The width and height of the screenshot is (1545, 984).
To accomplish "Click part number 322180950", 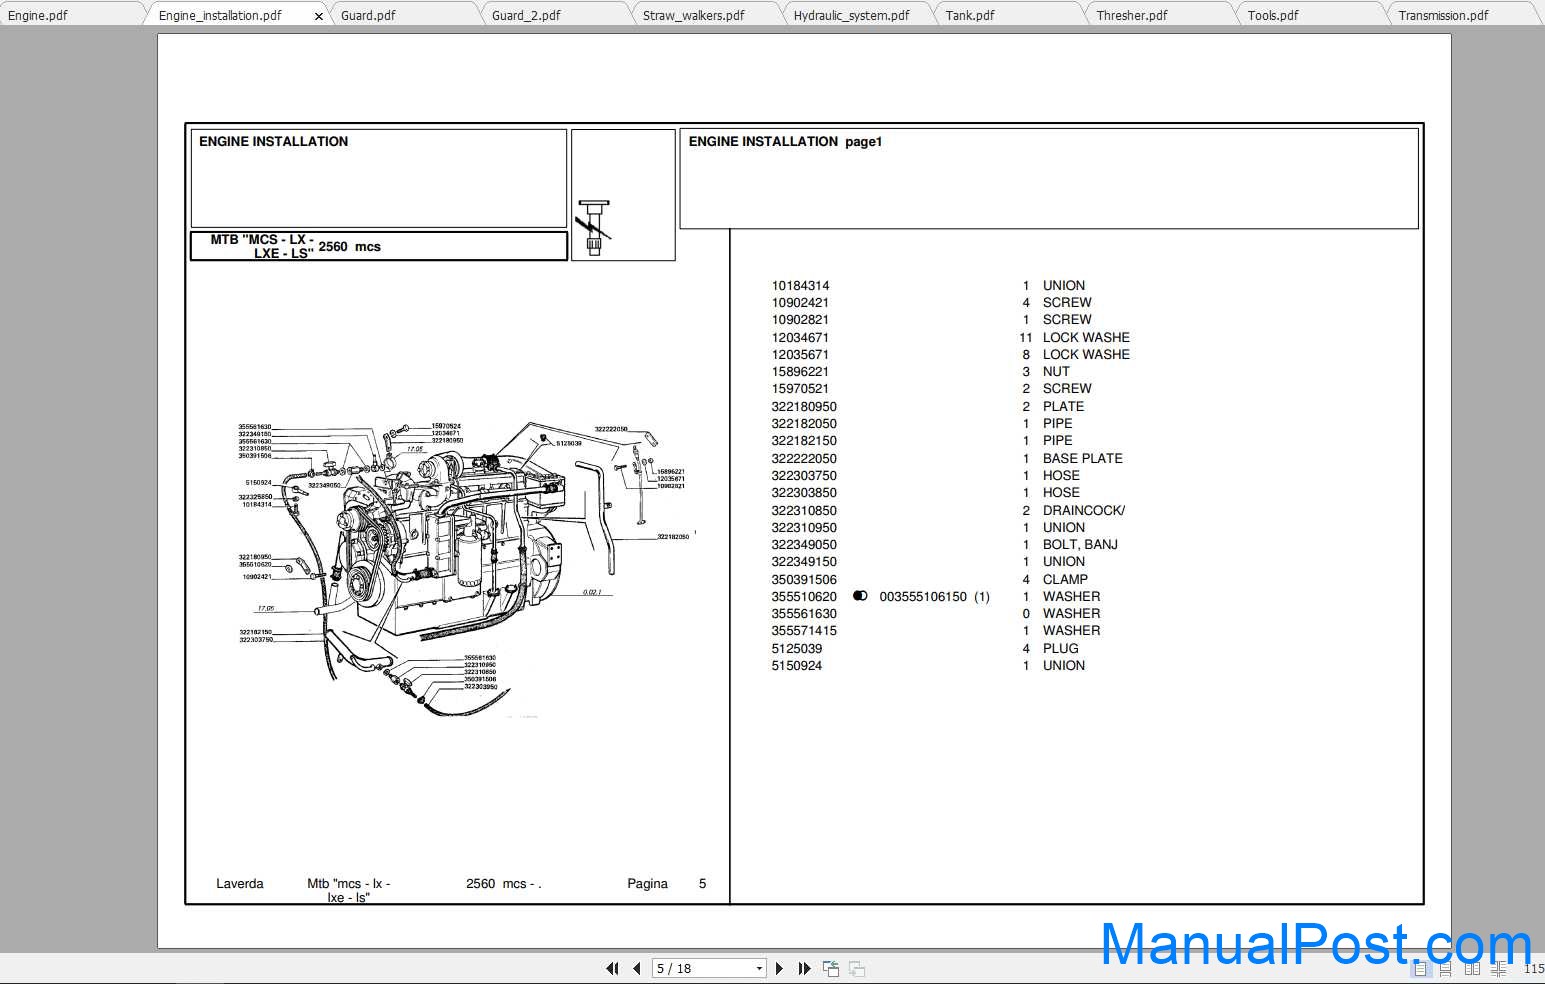I will [804, 406].
